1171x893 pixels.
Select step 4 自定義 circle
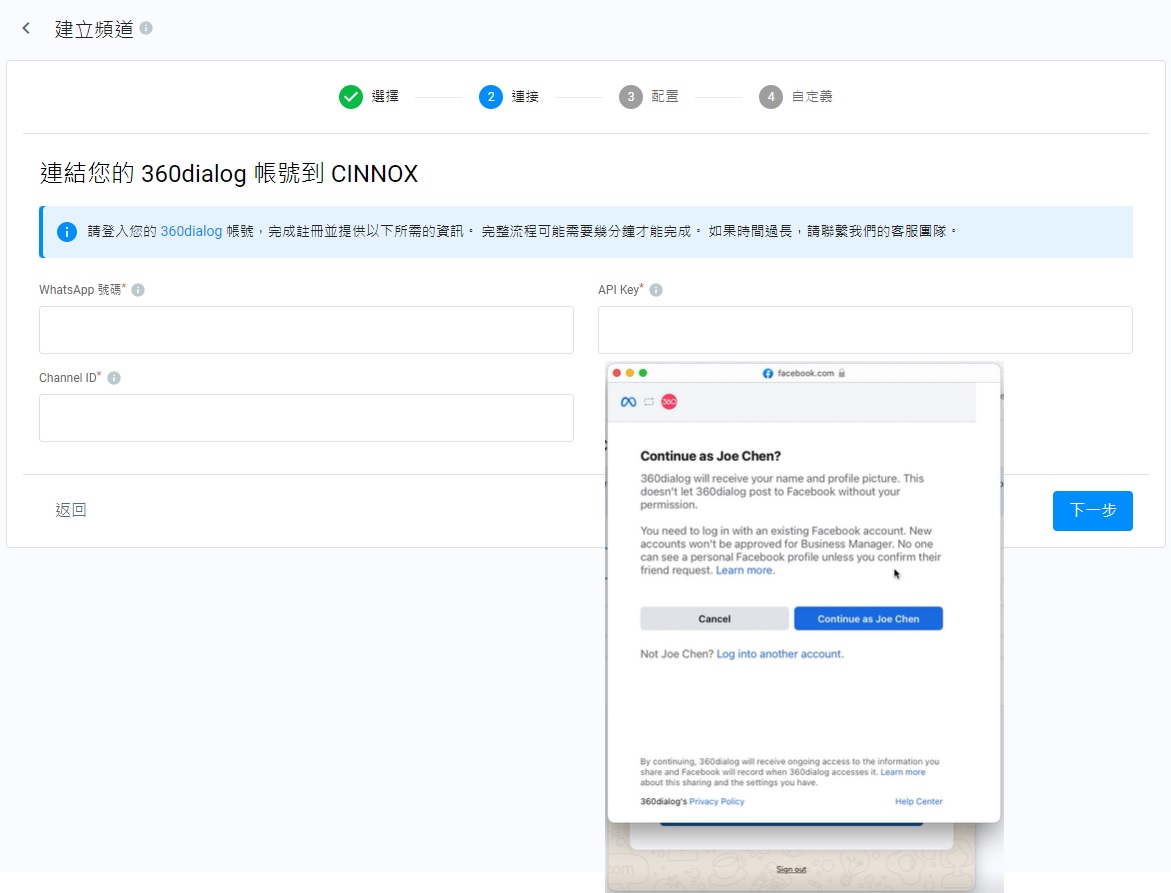[771, 97]
